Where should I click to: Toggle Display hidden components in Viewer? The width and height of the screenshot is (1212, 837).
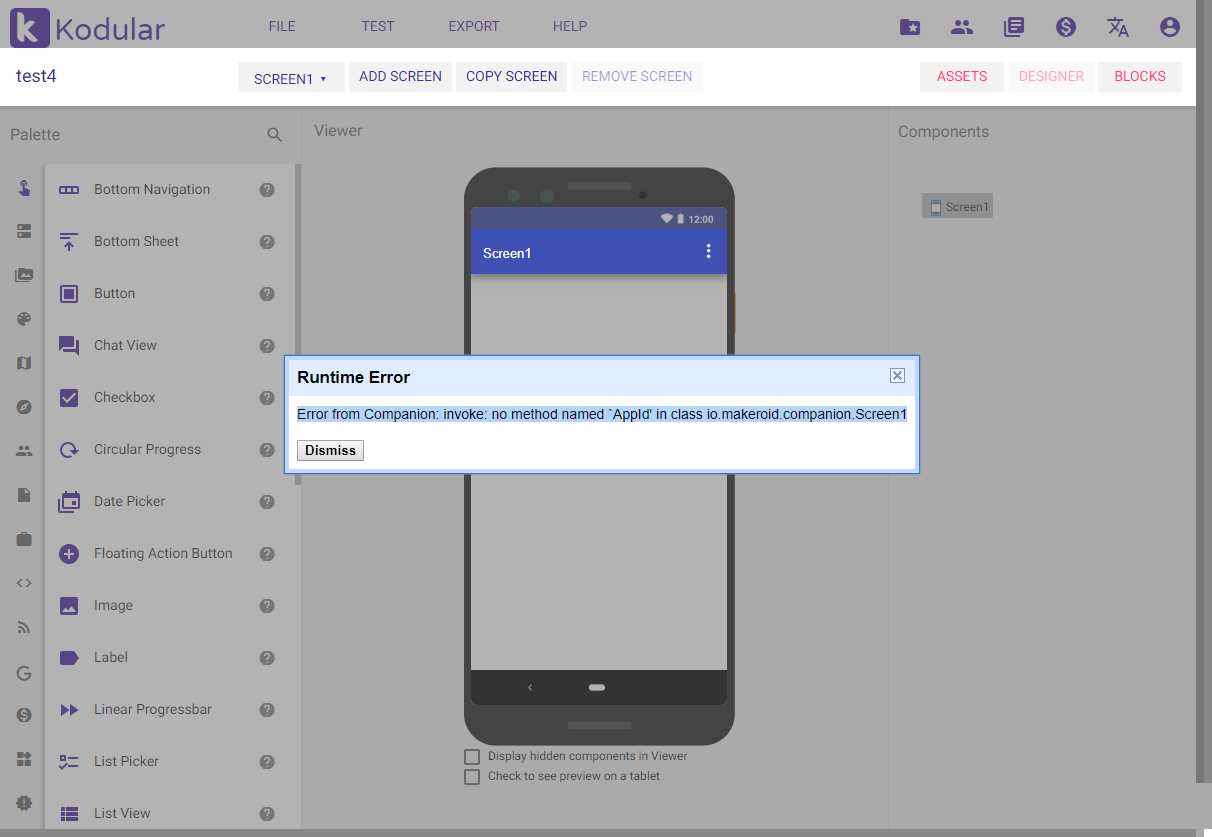472,757
